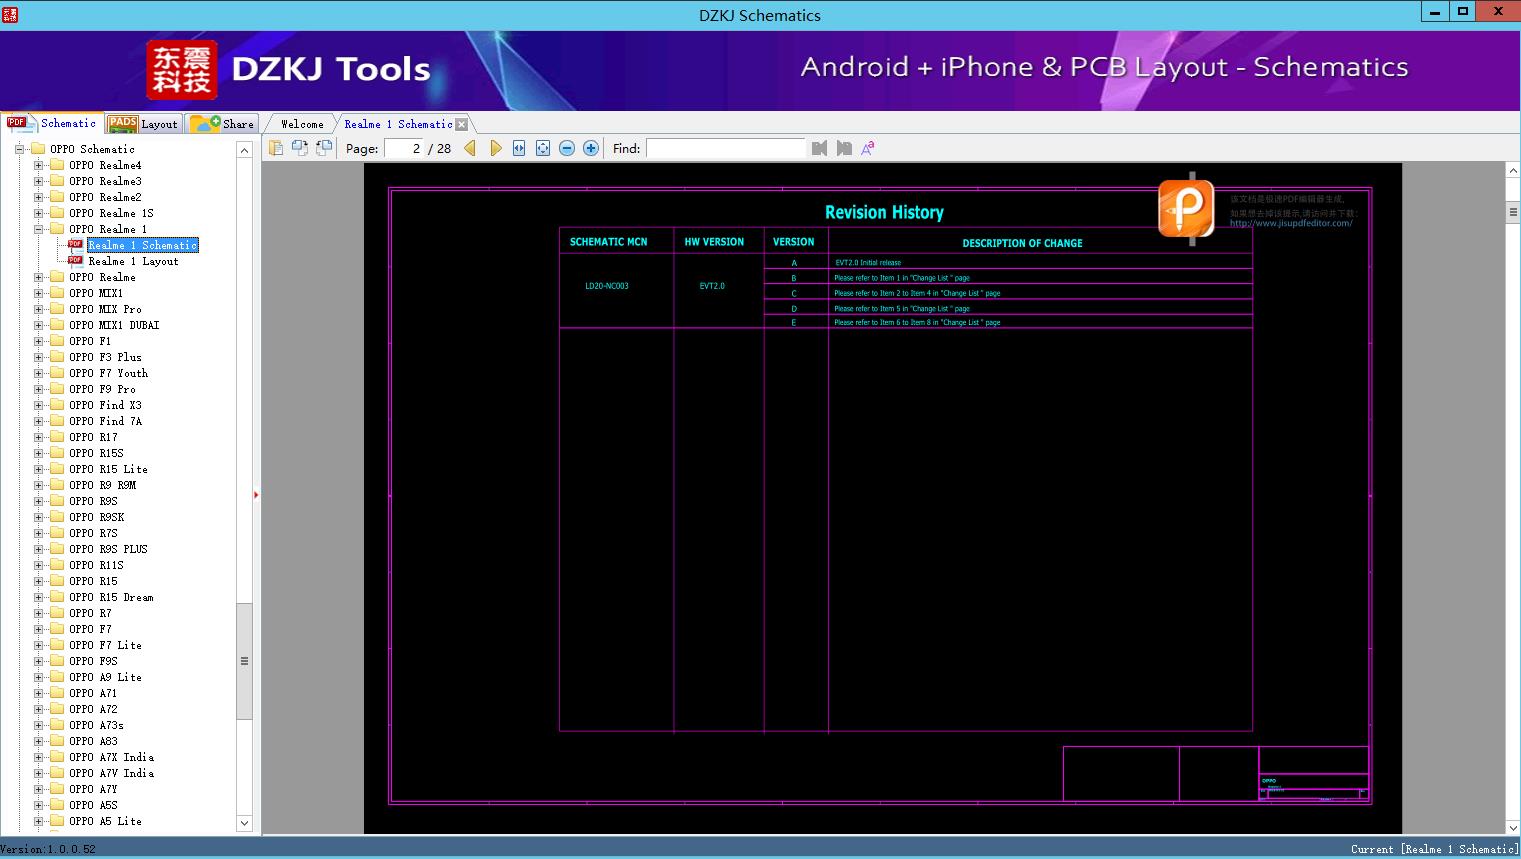
Task: Select Realme 1 Schematic in tree
Action: click(142, 245)
